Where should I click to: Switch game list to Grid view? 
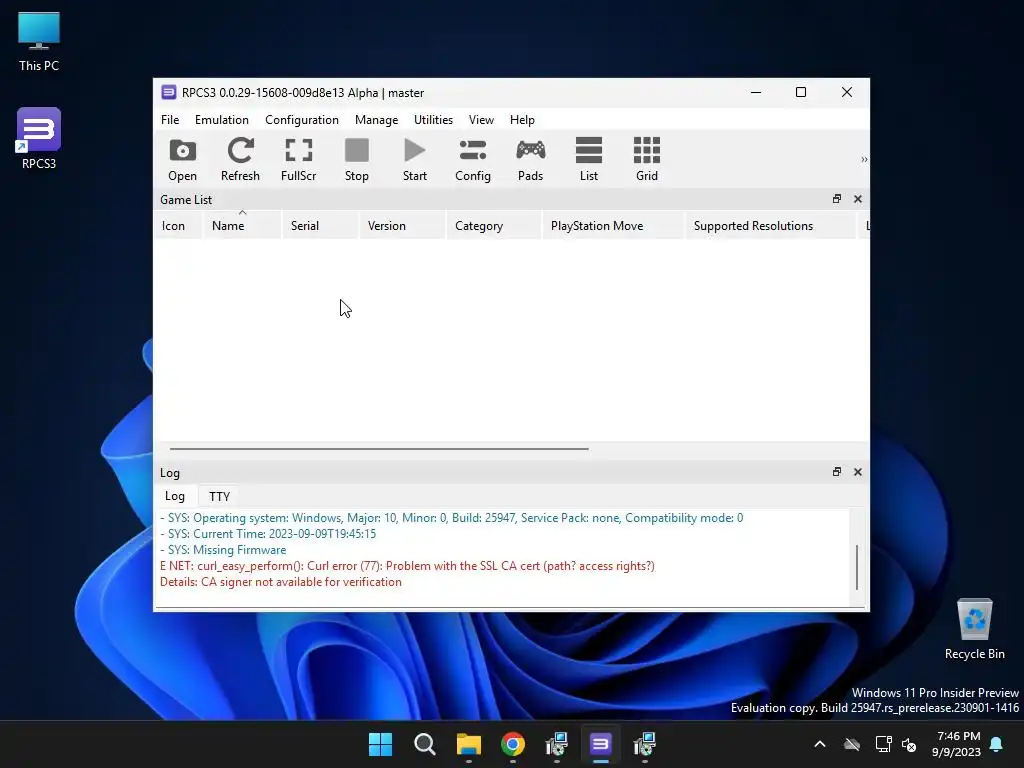coord(647,160)
